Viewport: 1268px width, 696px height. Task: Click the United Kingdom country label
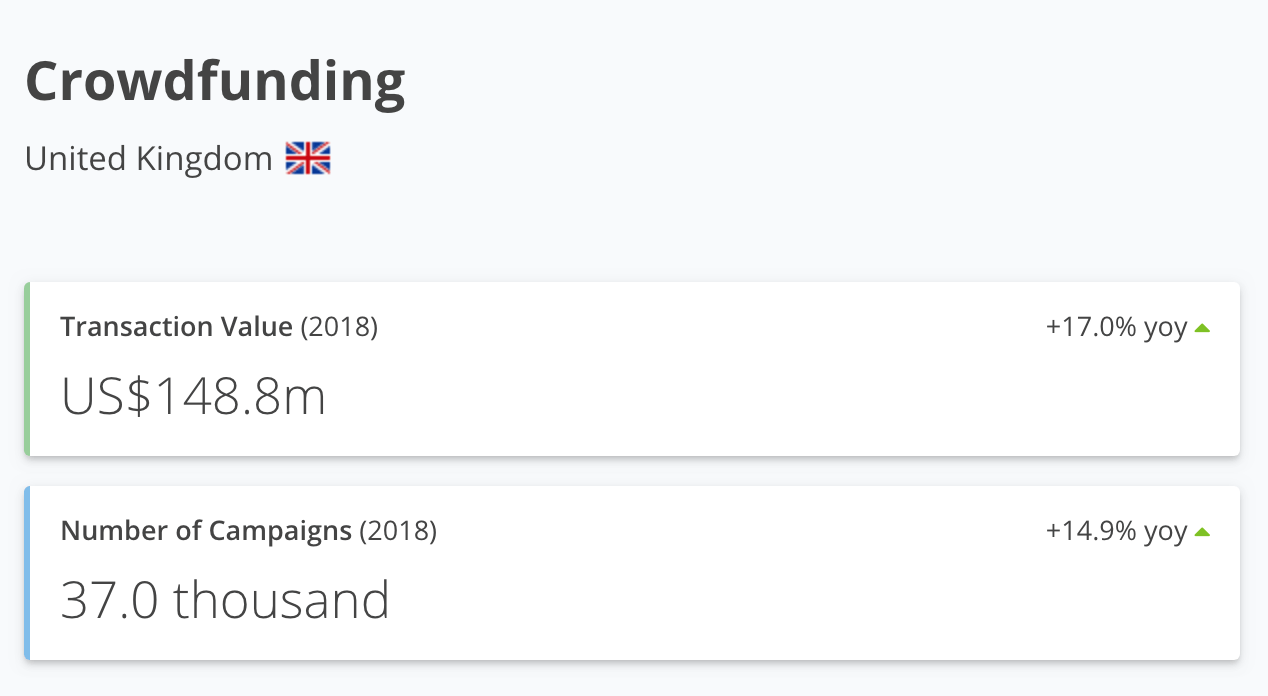148,158
